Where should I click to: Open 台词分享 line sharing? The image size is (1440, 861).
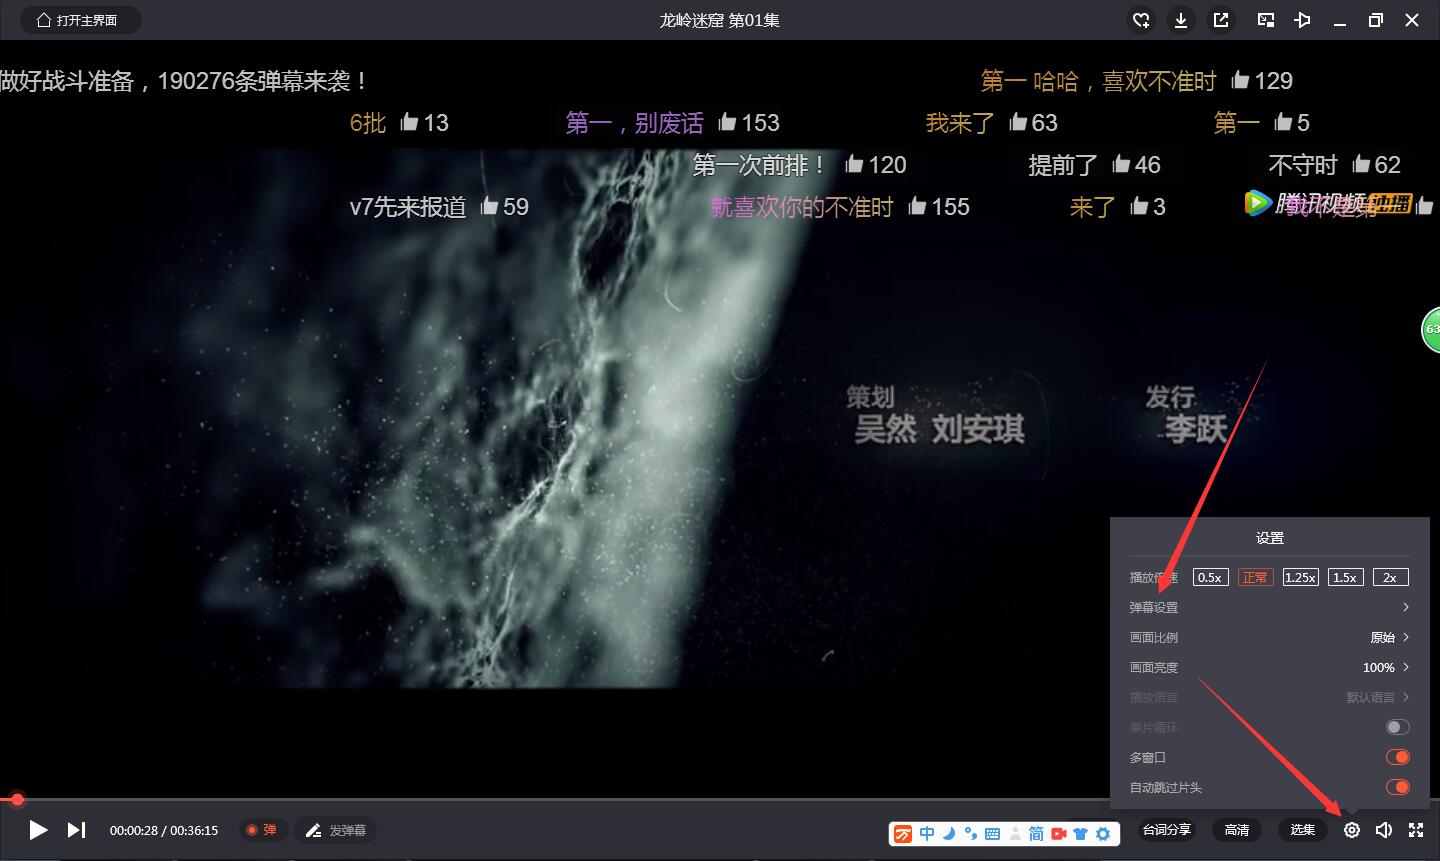pyautogui.click(x=1167, y=830)
